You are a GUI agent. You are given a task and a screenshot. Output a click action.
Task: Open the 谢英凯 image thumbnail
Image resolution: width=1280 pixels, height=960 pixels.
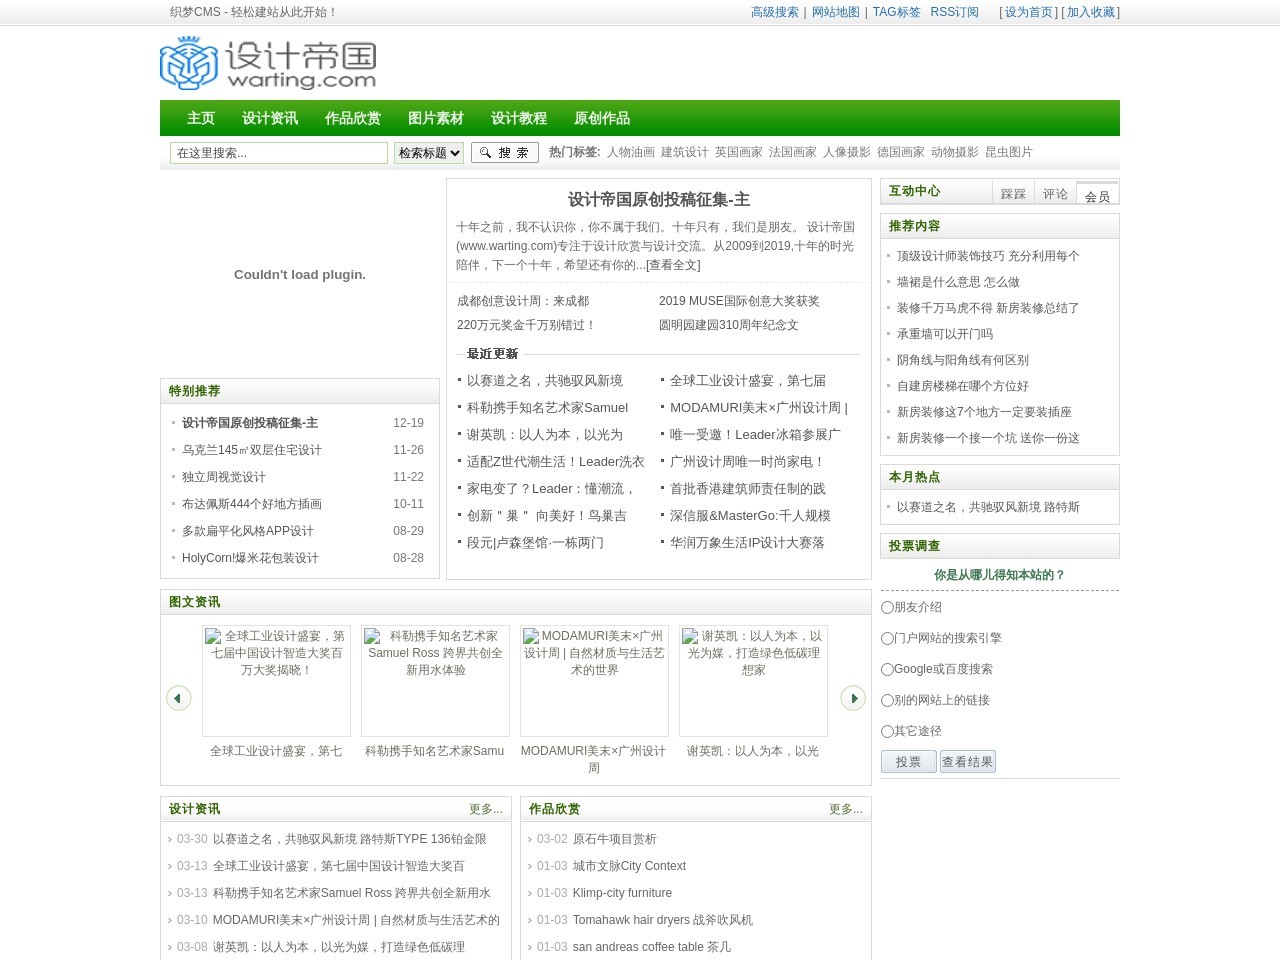(753, 680)
